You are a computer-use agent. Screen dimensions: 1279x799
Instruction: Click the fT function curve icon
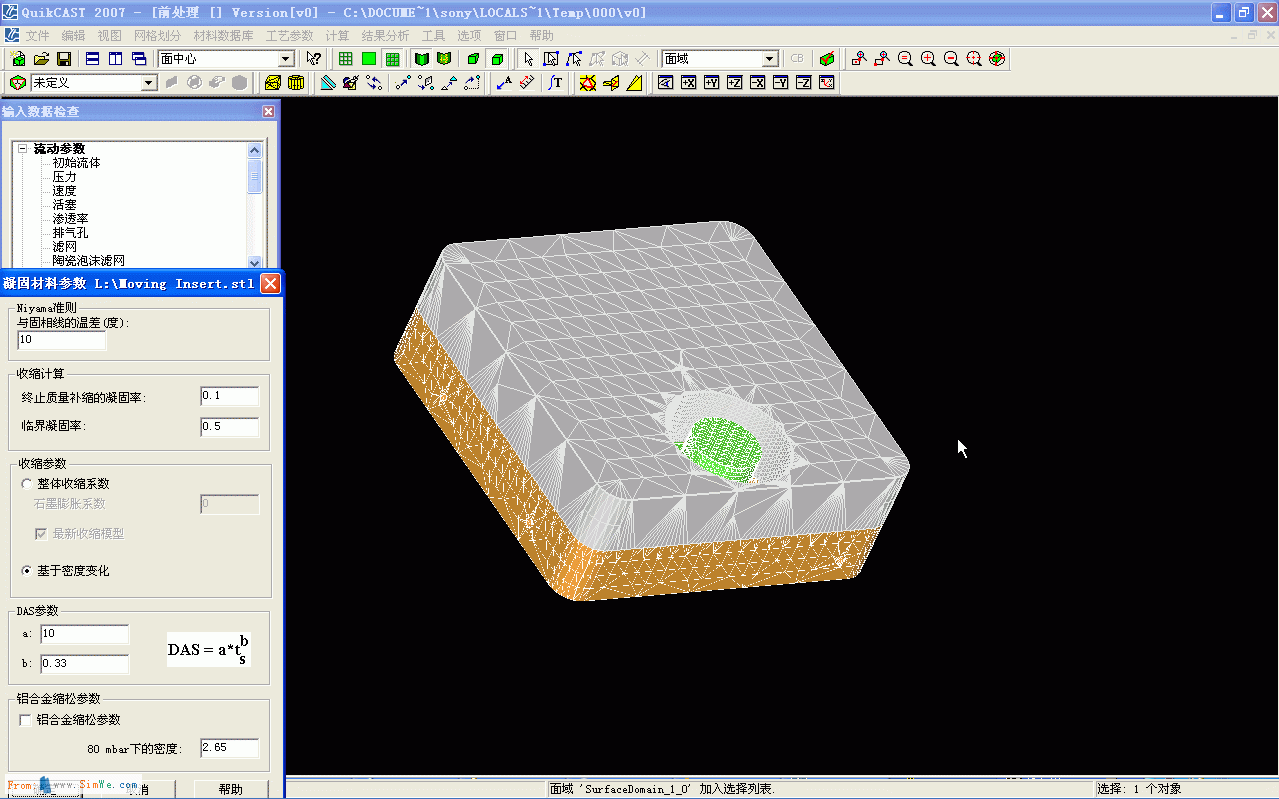click(x=555, y=83)
